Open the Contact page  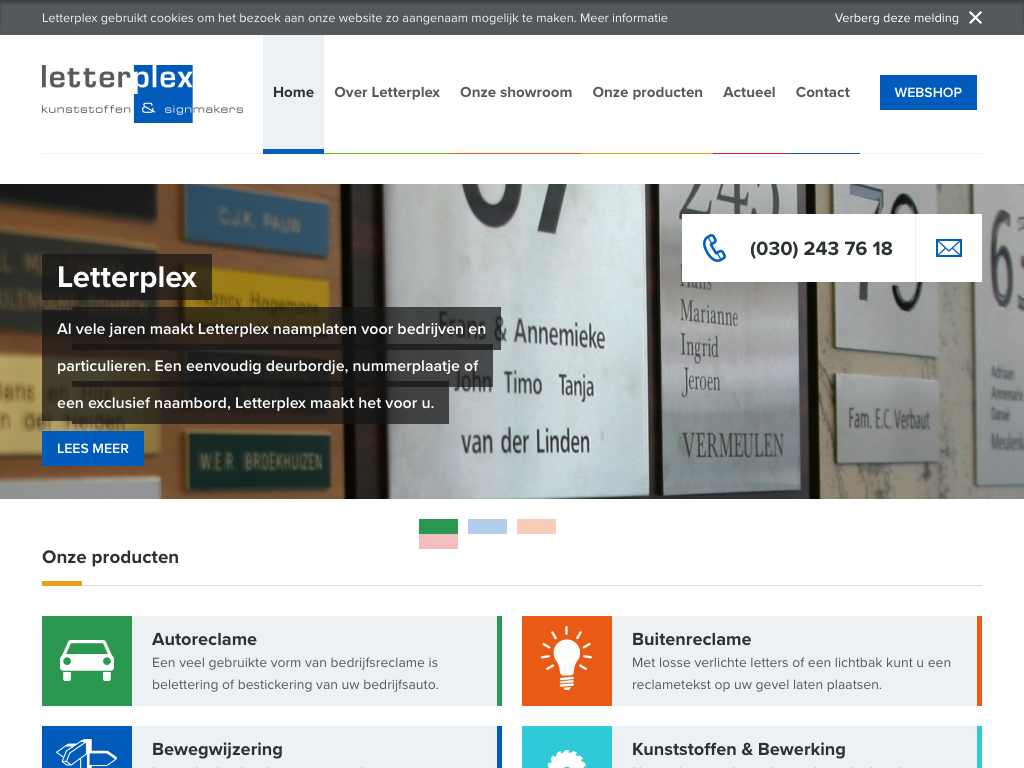822,92
